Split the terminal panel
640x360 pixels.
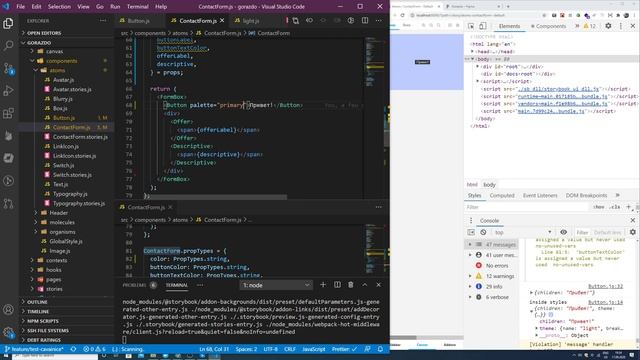tap(337, 285)
